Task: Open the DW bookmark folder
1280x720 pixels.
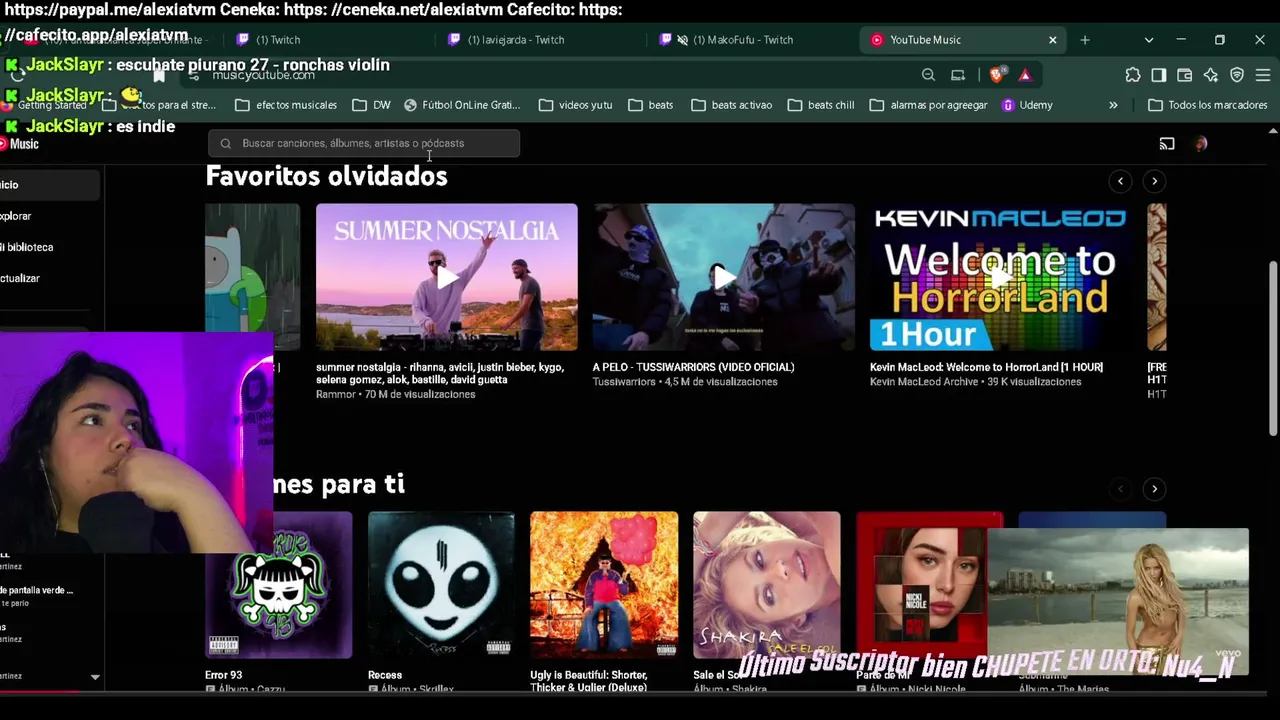Action: click(x=371, y=105)
